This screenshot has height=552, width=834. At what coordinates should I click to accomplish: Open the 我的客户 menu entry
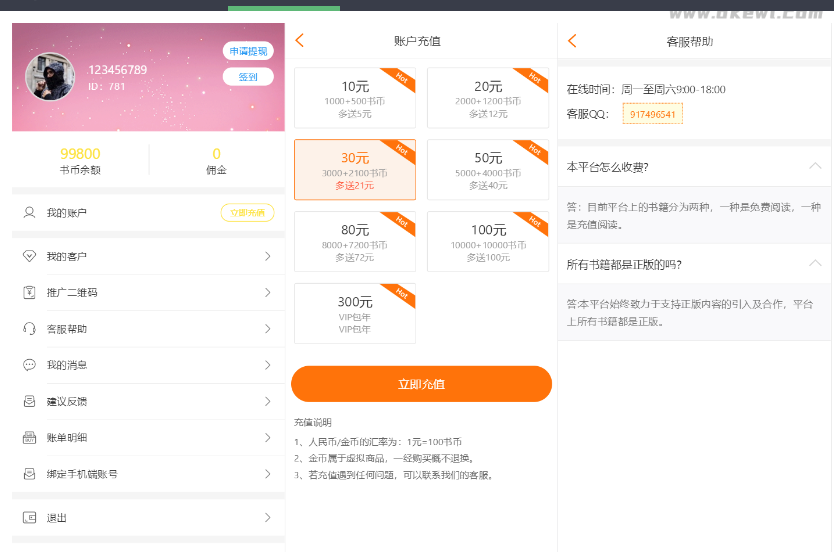pos(148,256)
